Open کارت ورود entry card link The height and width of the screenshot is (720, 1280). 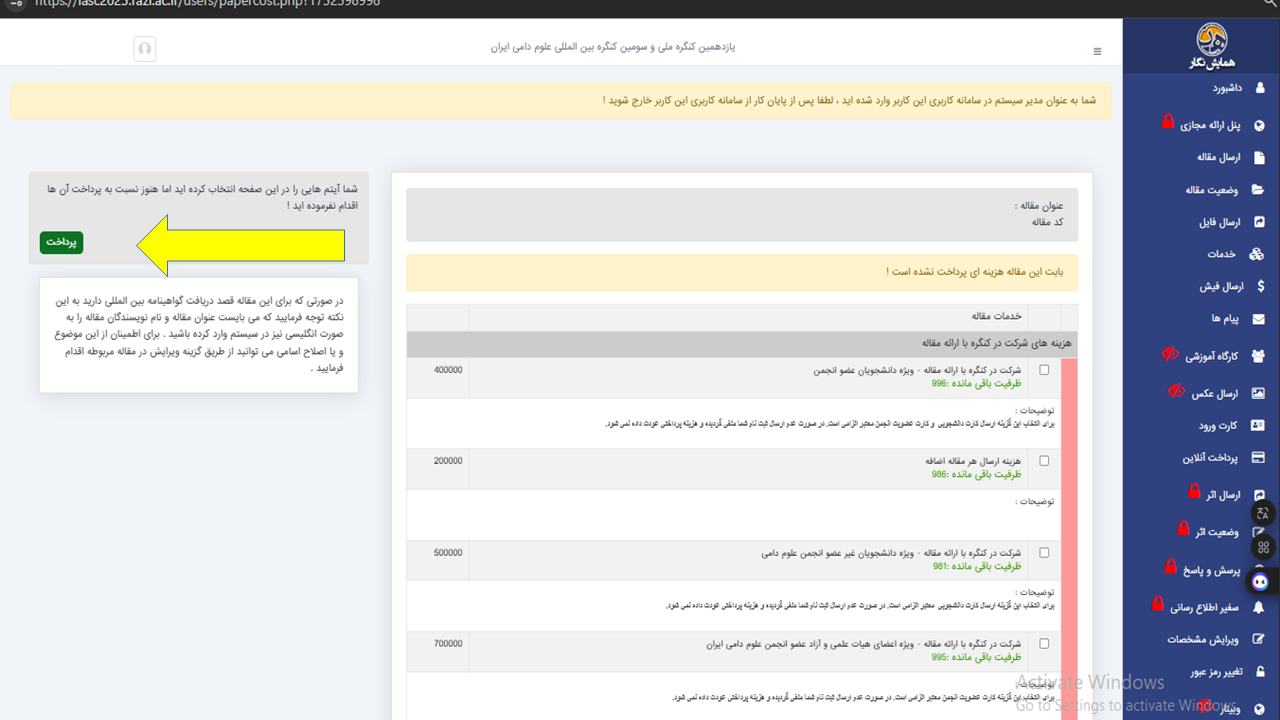1218,425
